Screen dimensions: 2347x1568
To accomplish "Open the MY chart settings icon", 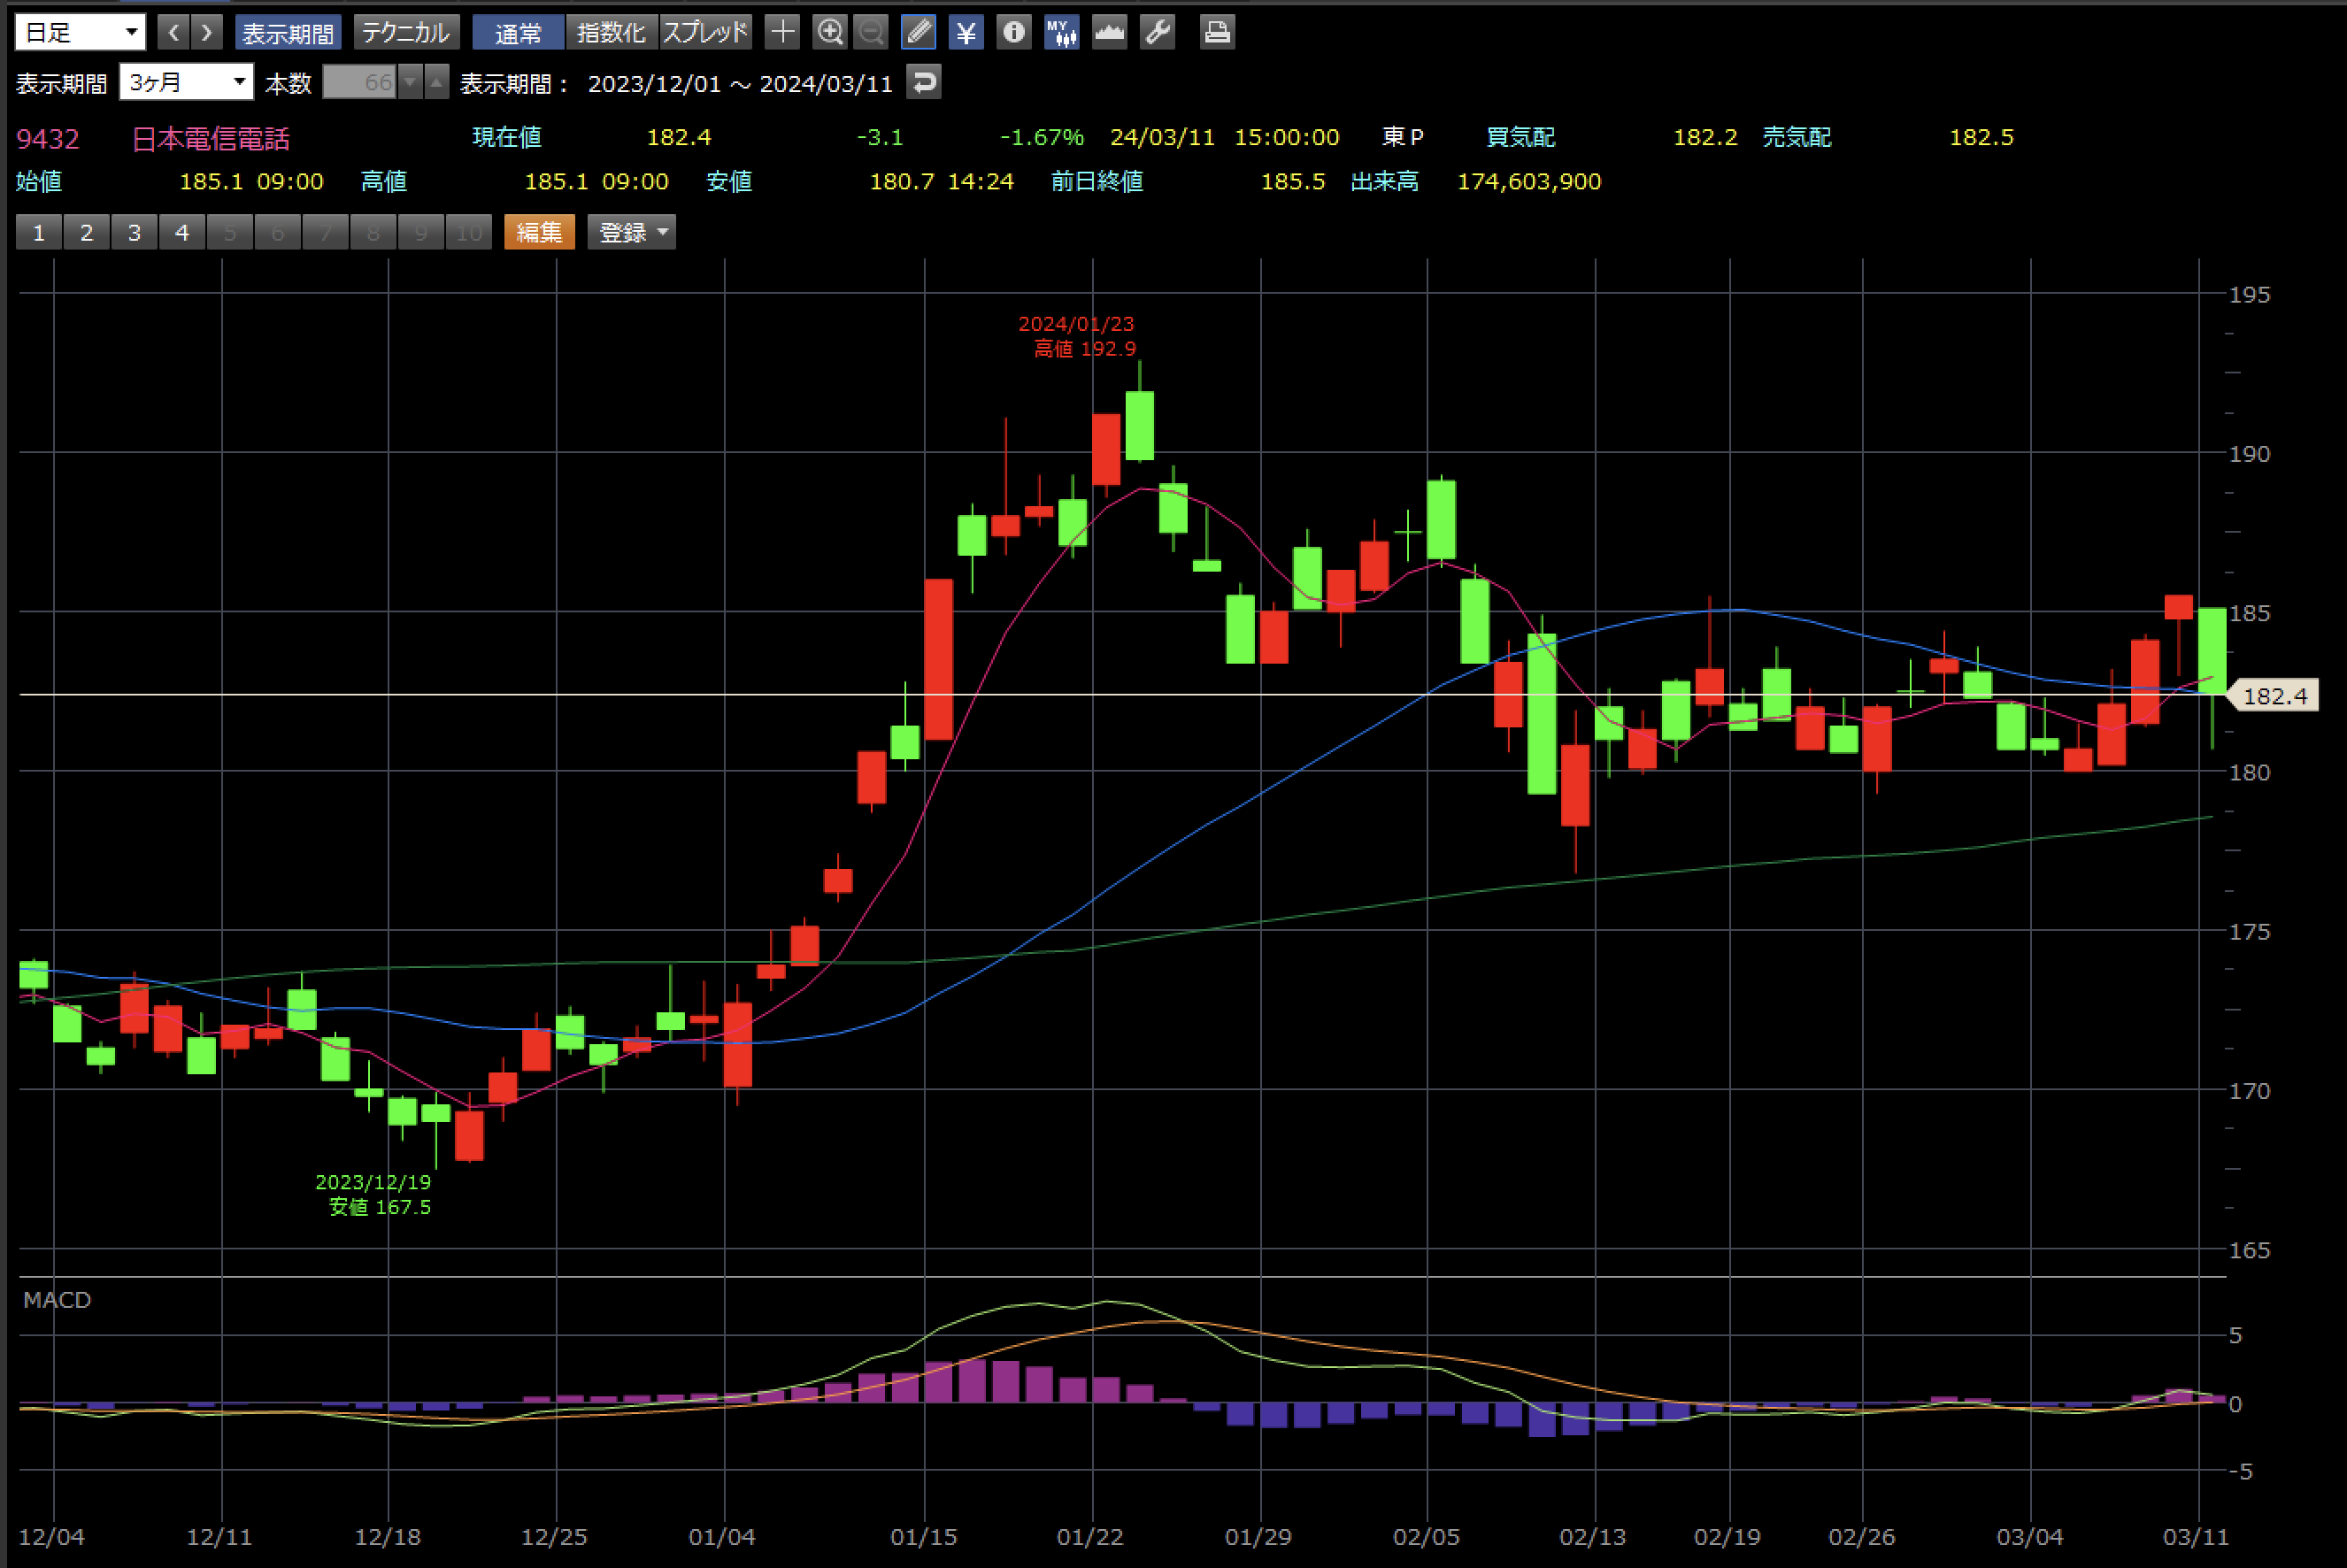I will [1061, 32].
